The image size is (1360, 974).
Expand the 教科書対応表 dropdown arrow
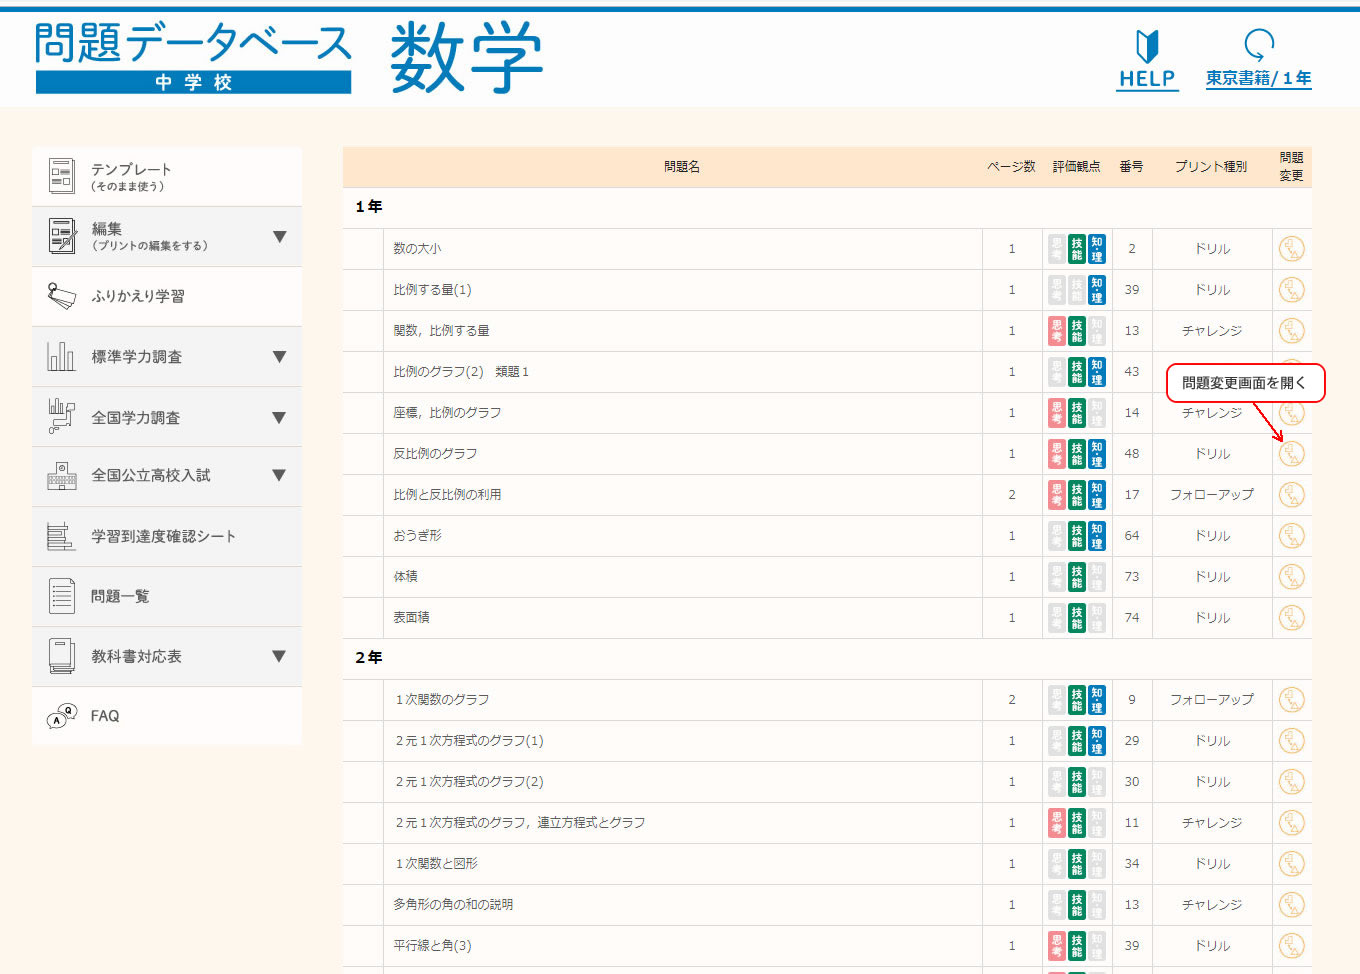click(x=280, y=656)
